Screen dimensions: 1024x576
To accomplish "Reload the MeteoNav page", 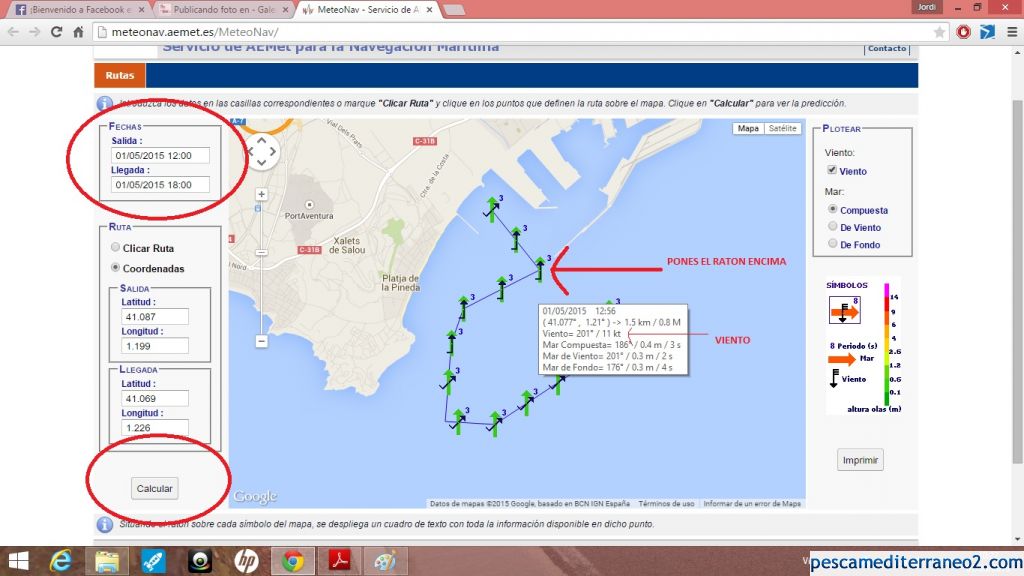I will 56,31.
